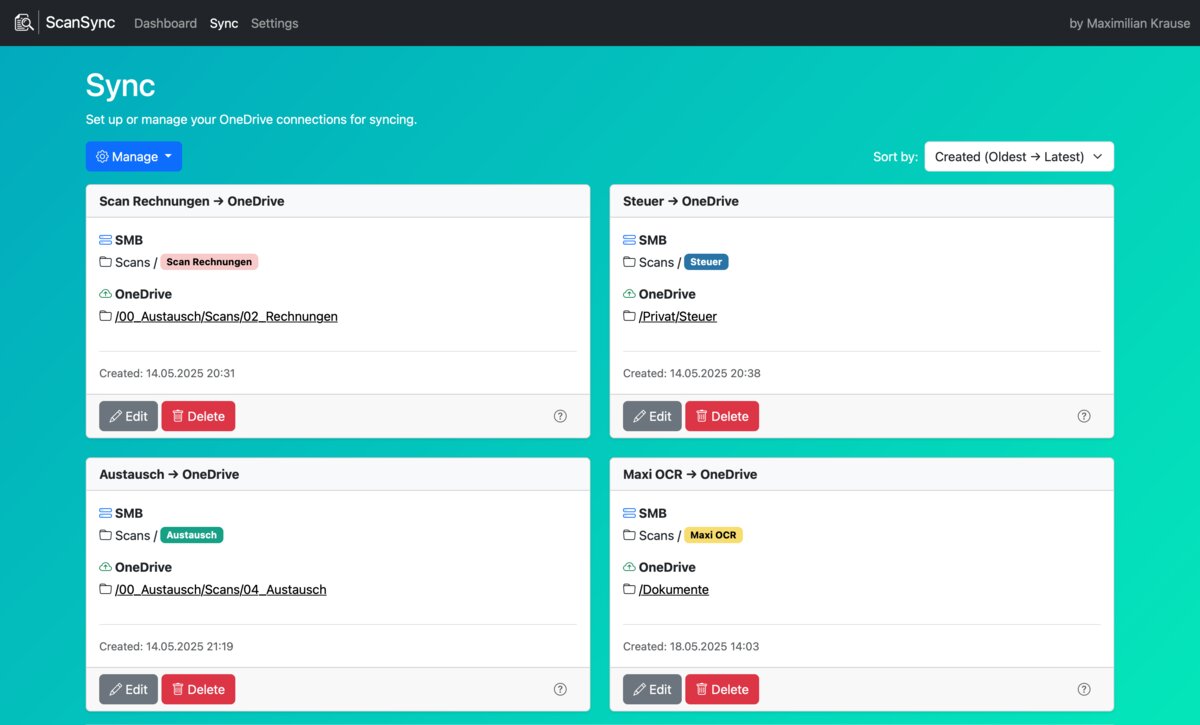This screenshot has width=1200, height=725.
Task: Select the Sync navigation item
Action: click(224, 23)
